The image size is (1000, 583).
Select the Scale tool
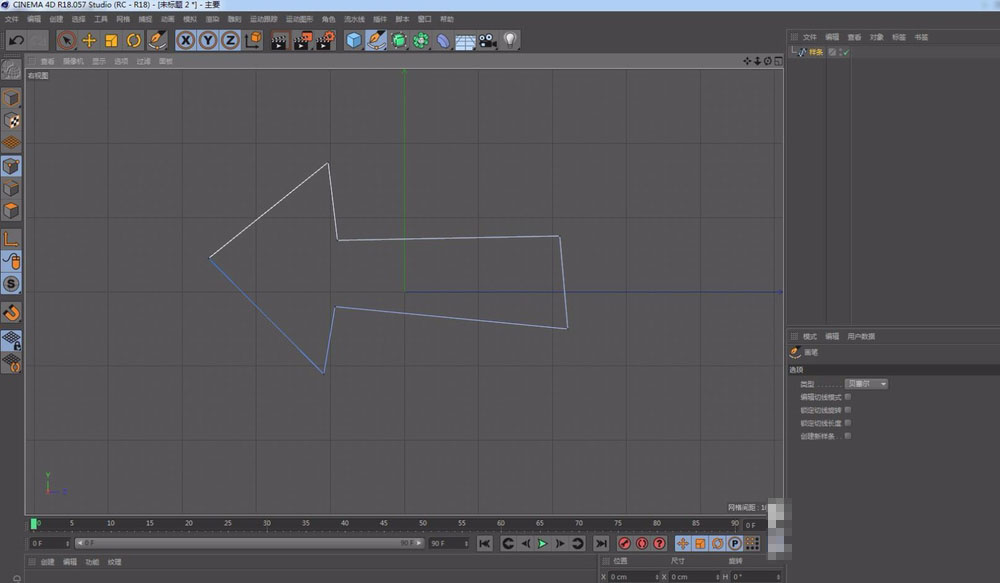pyautogui.click(x=112, y=40)
